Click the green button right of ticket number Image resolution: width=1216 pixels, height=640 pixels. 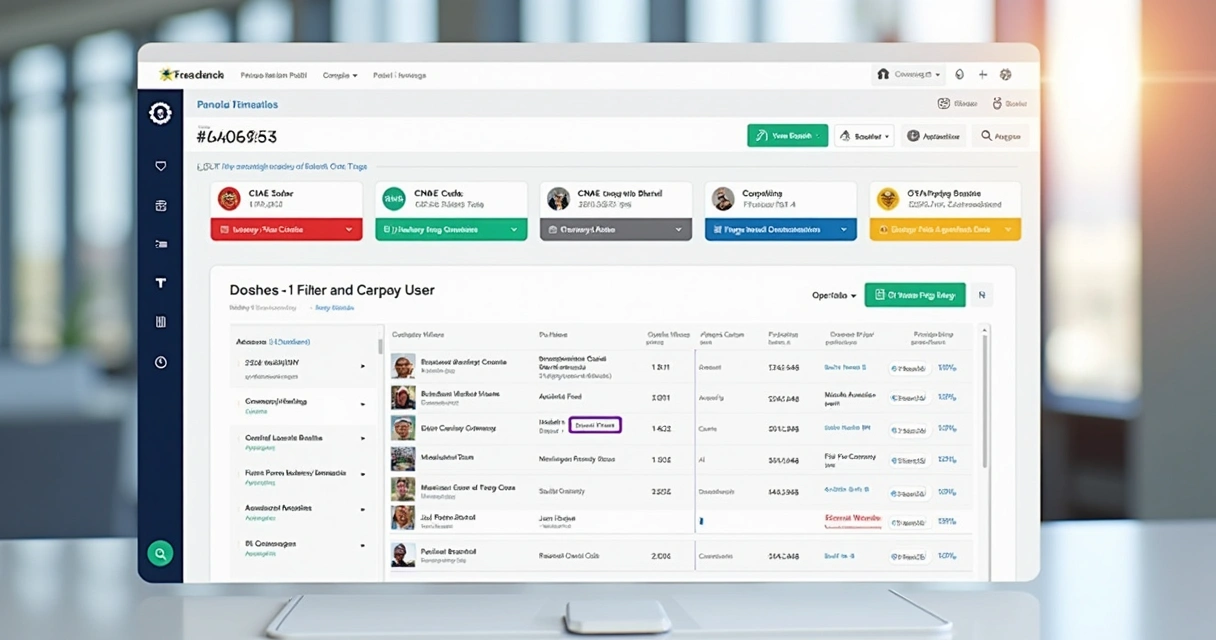point(787,136)
